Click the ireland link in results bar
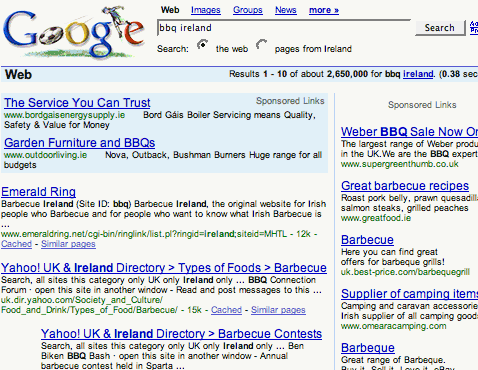Image resolution: width=478 pixels, height=370 pixels. pyautogui.click(x=418, y=74)
